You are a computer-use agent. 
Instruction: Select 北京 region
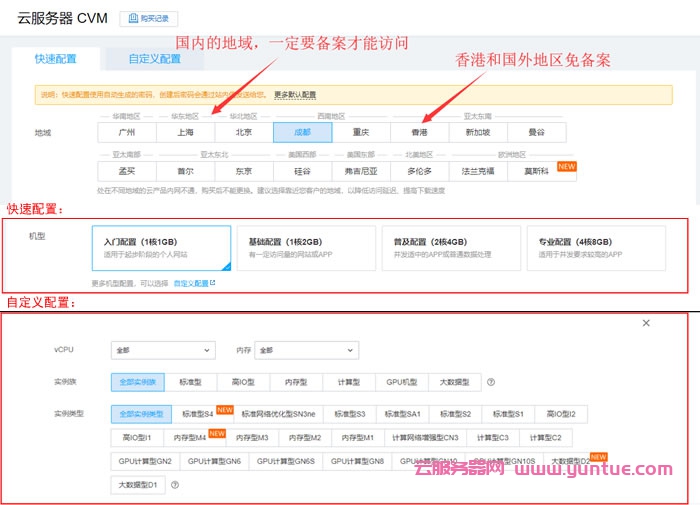(x=244, y=133)
